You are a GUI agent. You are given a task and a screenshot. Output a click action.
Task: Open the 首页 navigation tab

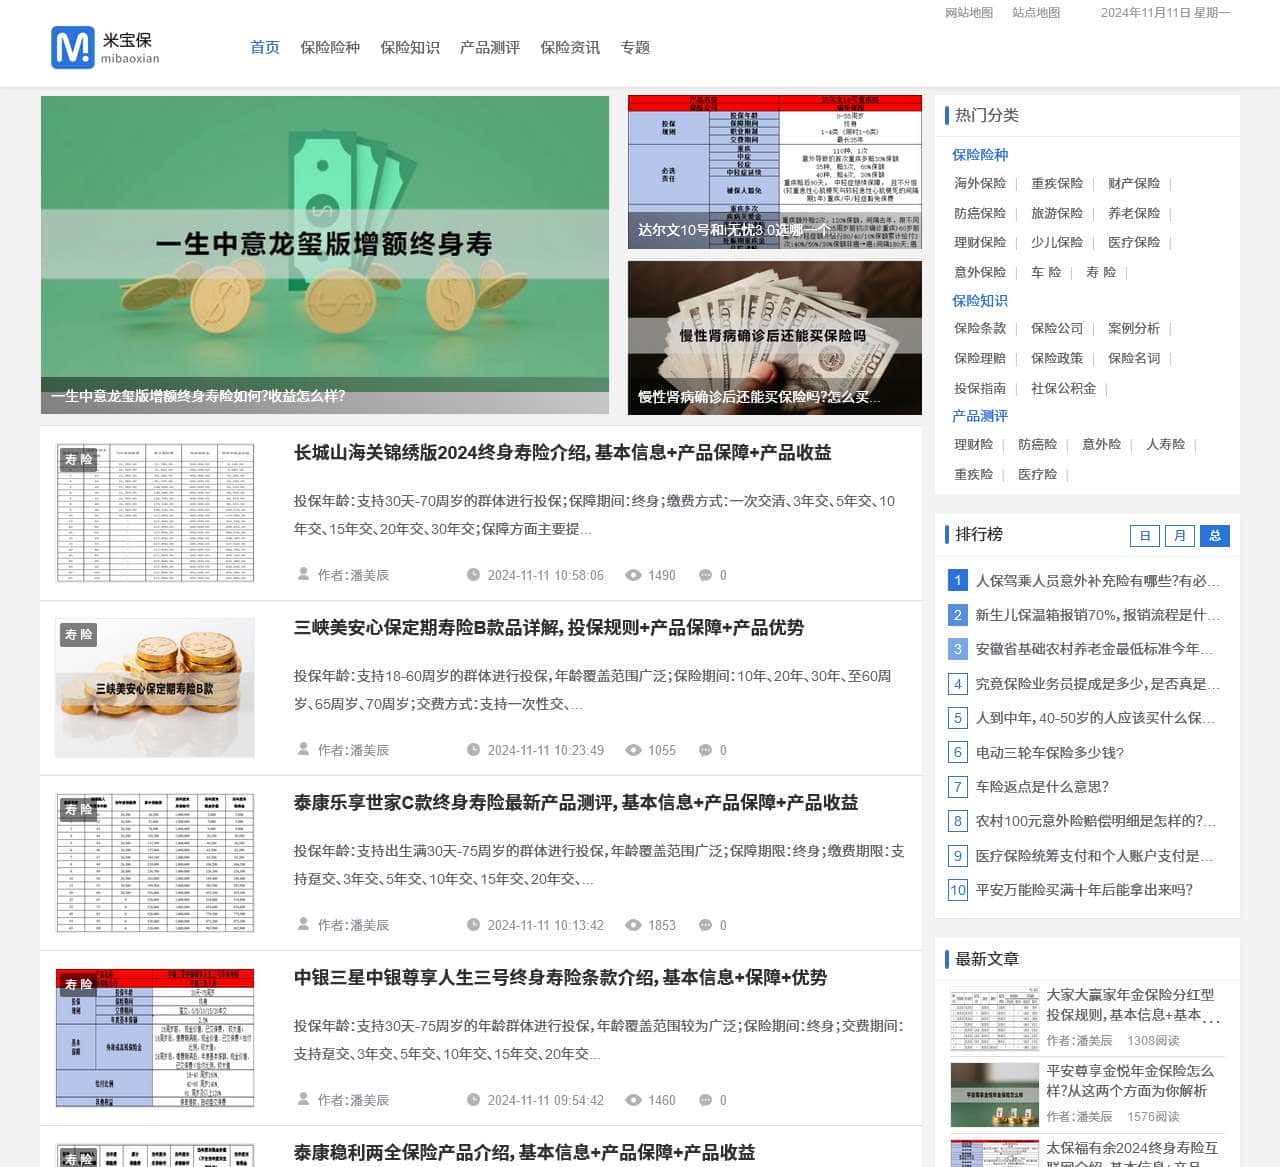coord(265,47)
